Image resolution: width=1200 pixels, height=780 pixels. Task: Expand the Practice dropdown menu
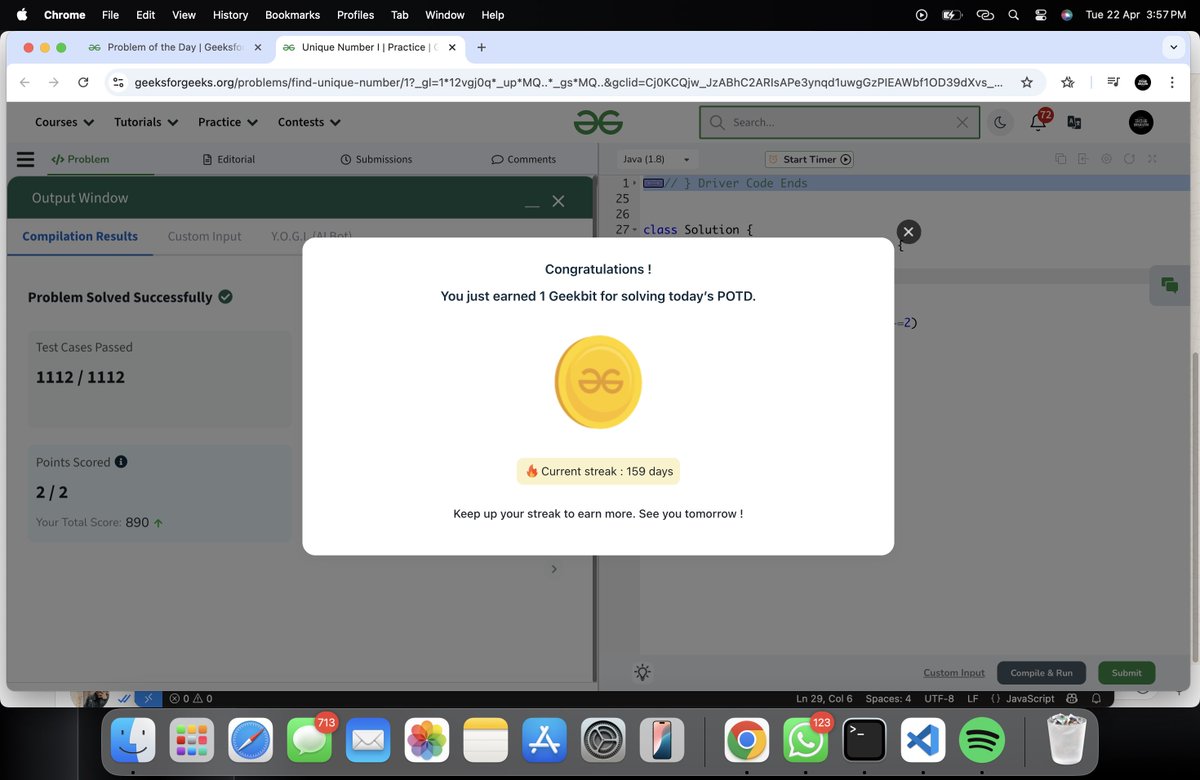pos(228,122)
